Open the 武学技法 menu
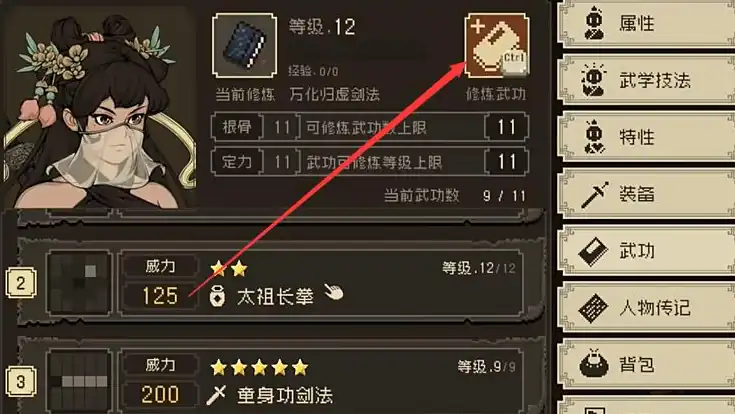The image size is (735, 414). [647, 80]
